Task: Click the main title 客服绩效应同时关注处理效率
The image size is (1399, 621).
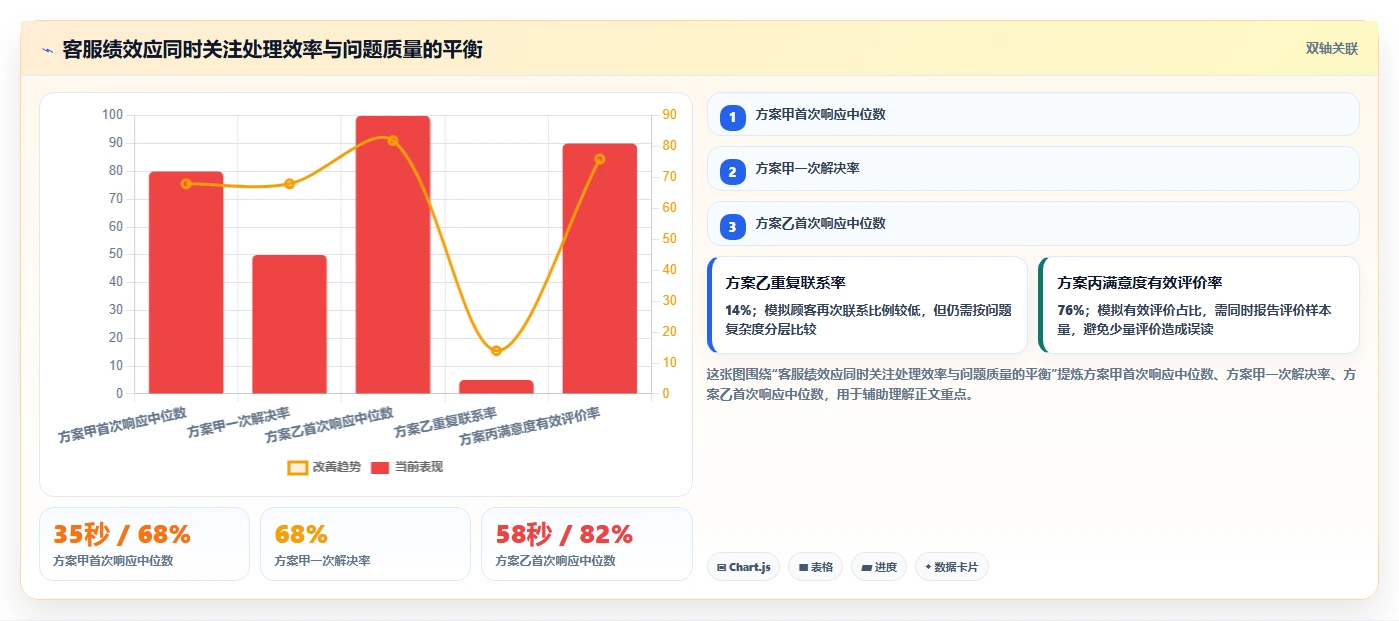Action: (x=272, y=49)
